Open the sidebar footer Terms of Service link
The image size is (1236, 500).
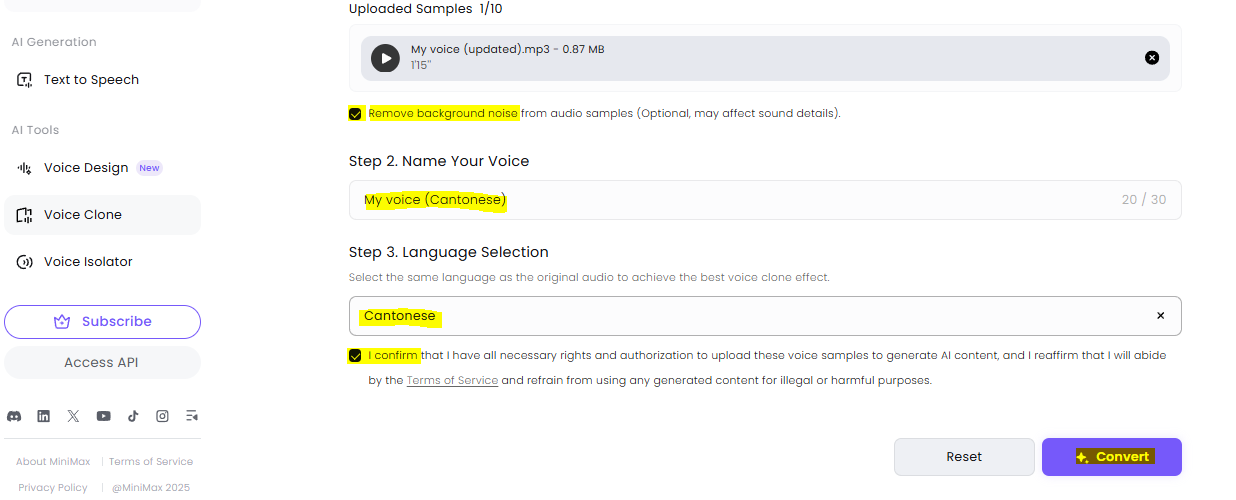pos(151,462)
